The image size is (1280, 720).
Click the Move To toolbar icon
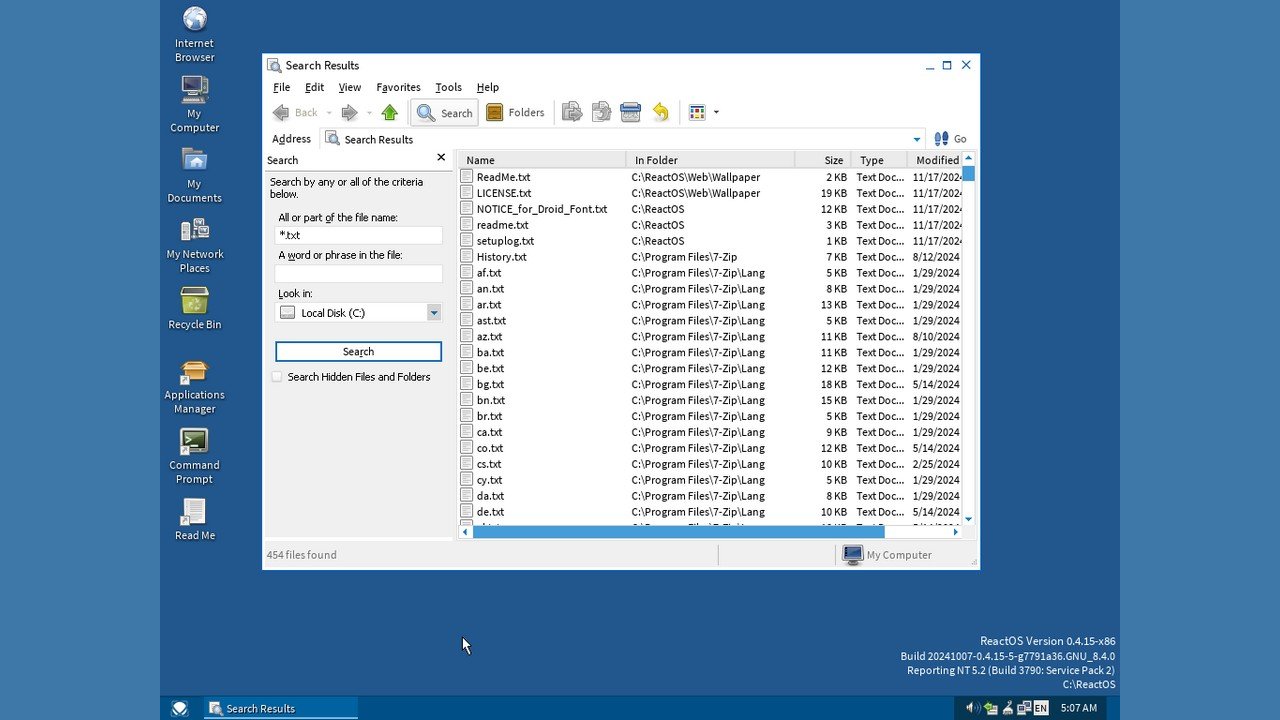[x=571, y=112]
